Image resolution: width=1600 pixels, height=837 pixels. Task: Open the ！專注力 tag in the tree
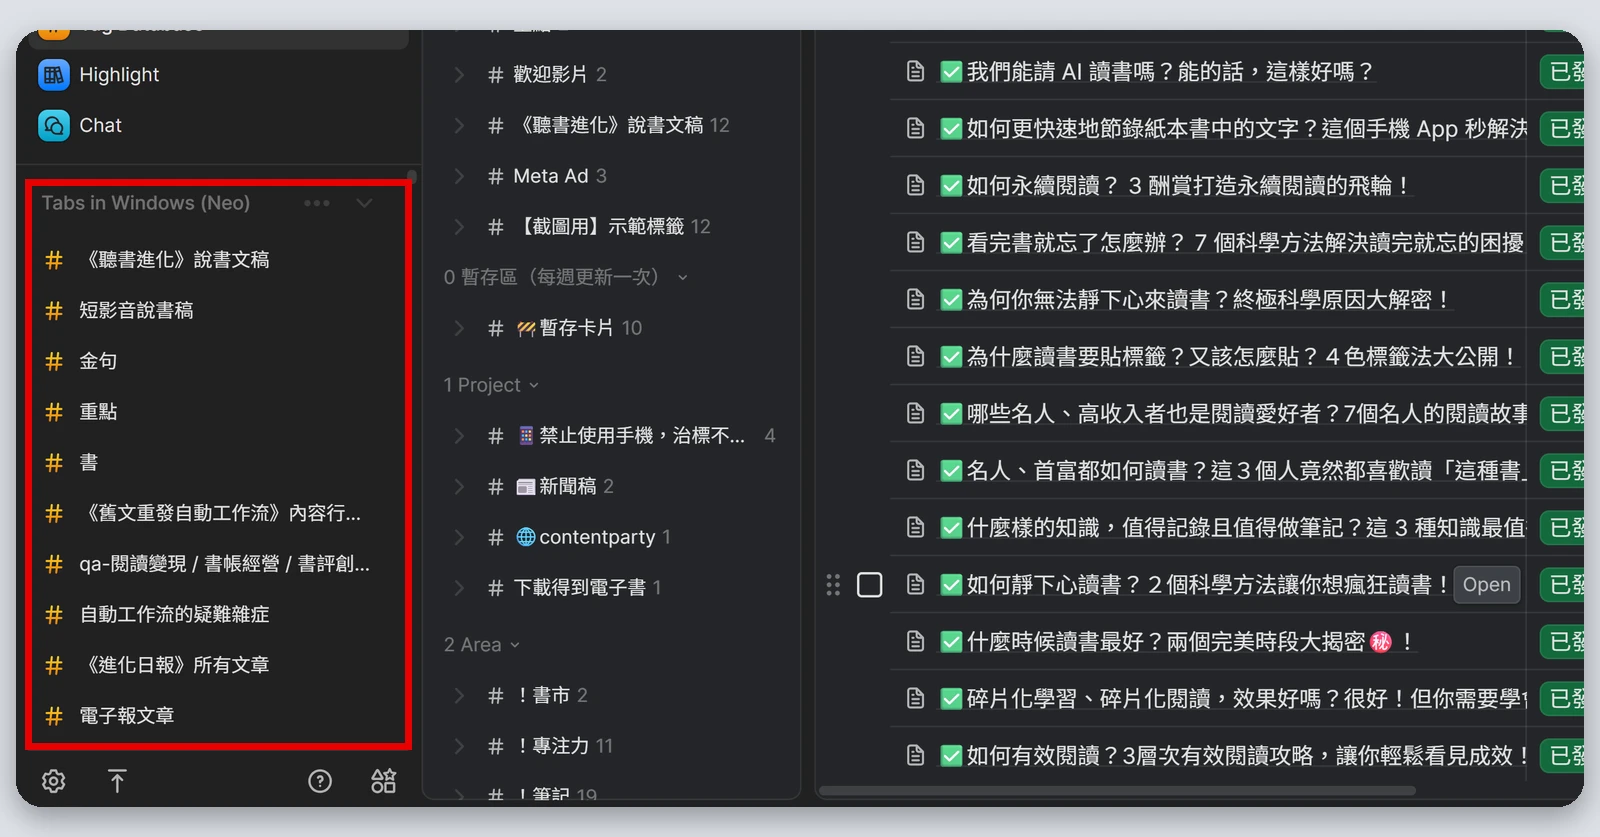[552, 746]
